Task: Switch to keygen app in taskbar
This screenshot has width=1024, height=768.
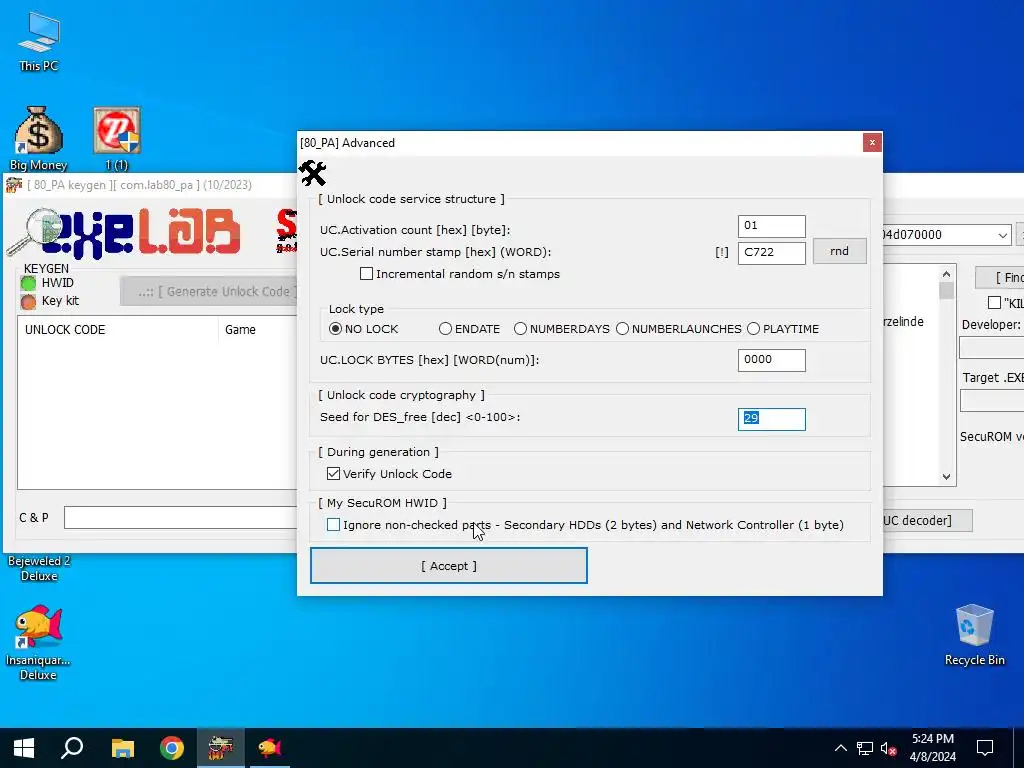Action: point(221,748)
